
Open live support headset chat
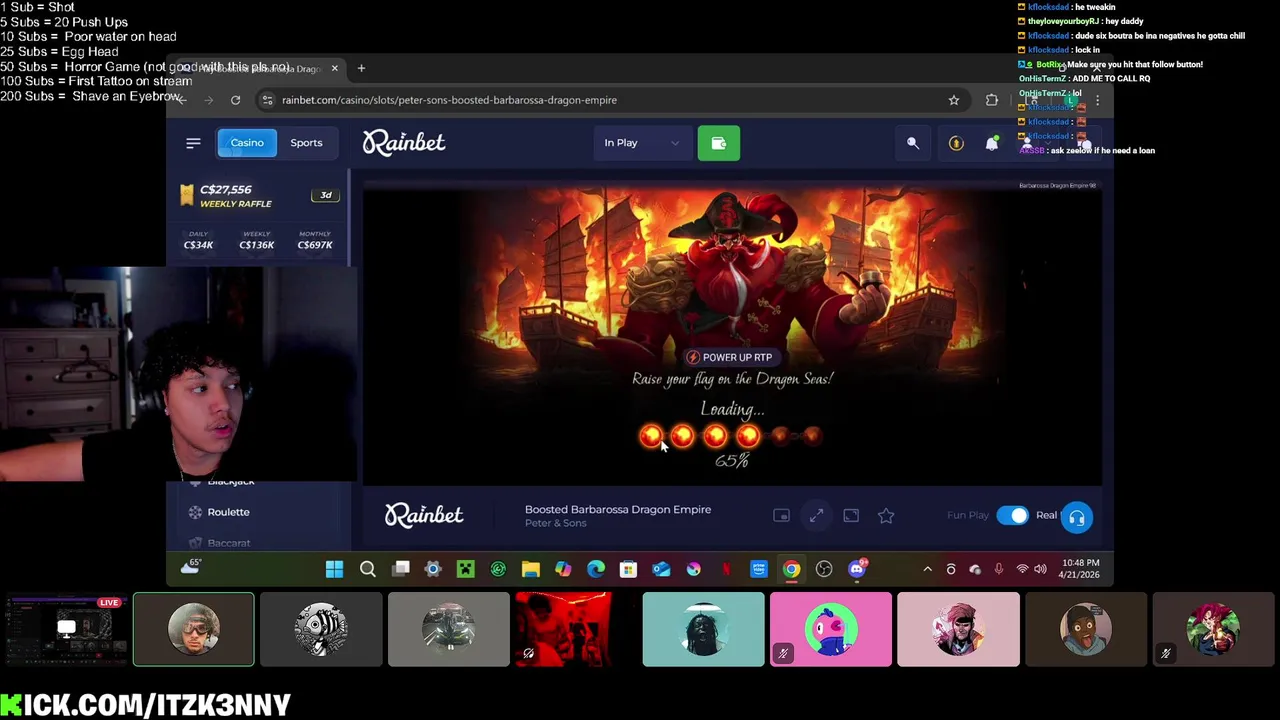point(1076,517)
